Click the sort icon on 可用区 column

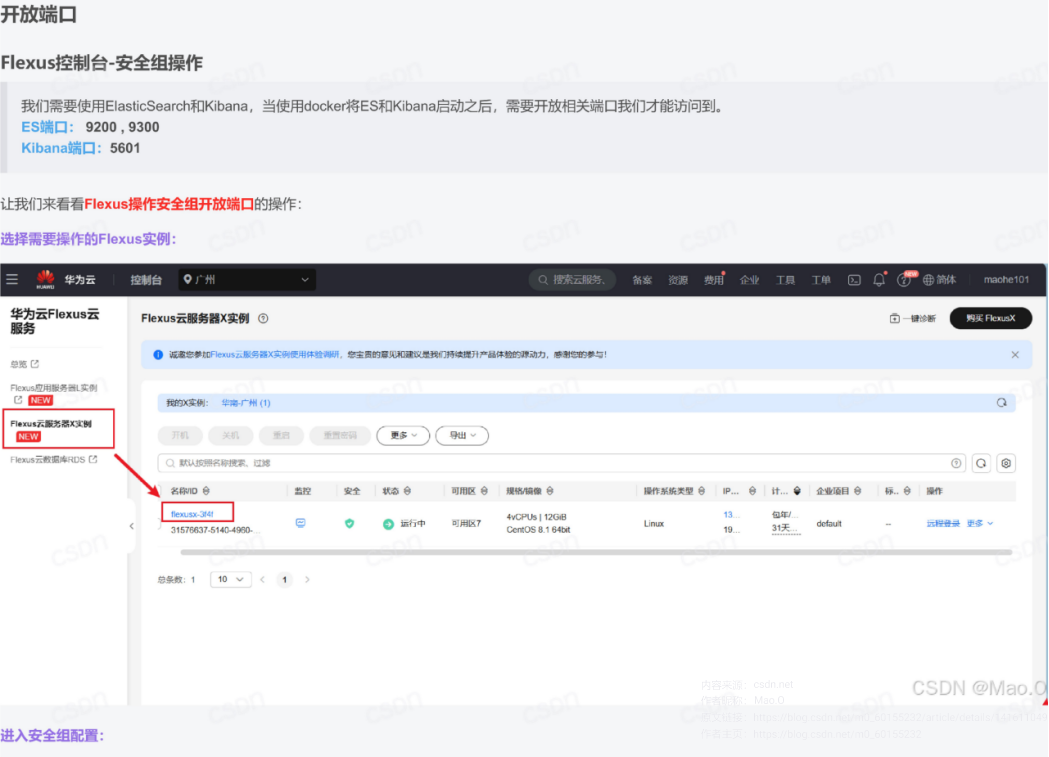[x=484, y=491]
